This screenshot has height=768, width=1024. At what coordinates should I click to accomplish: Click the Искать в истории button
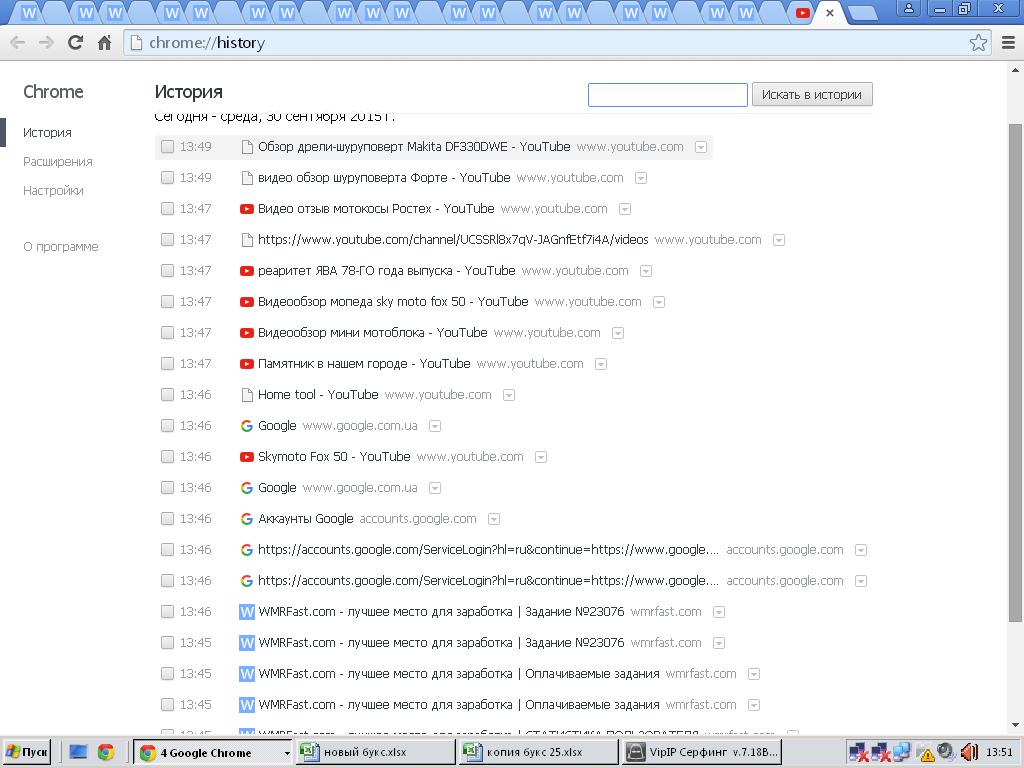pos(812,95)
